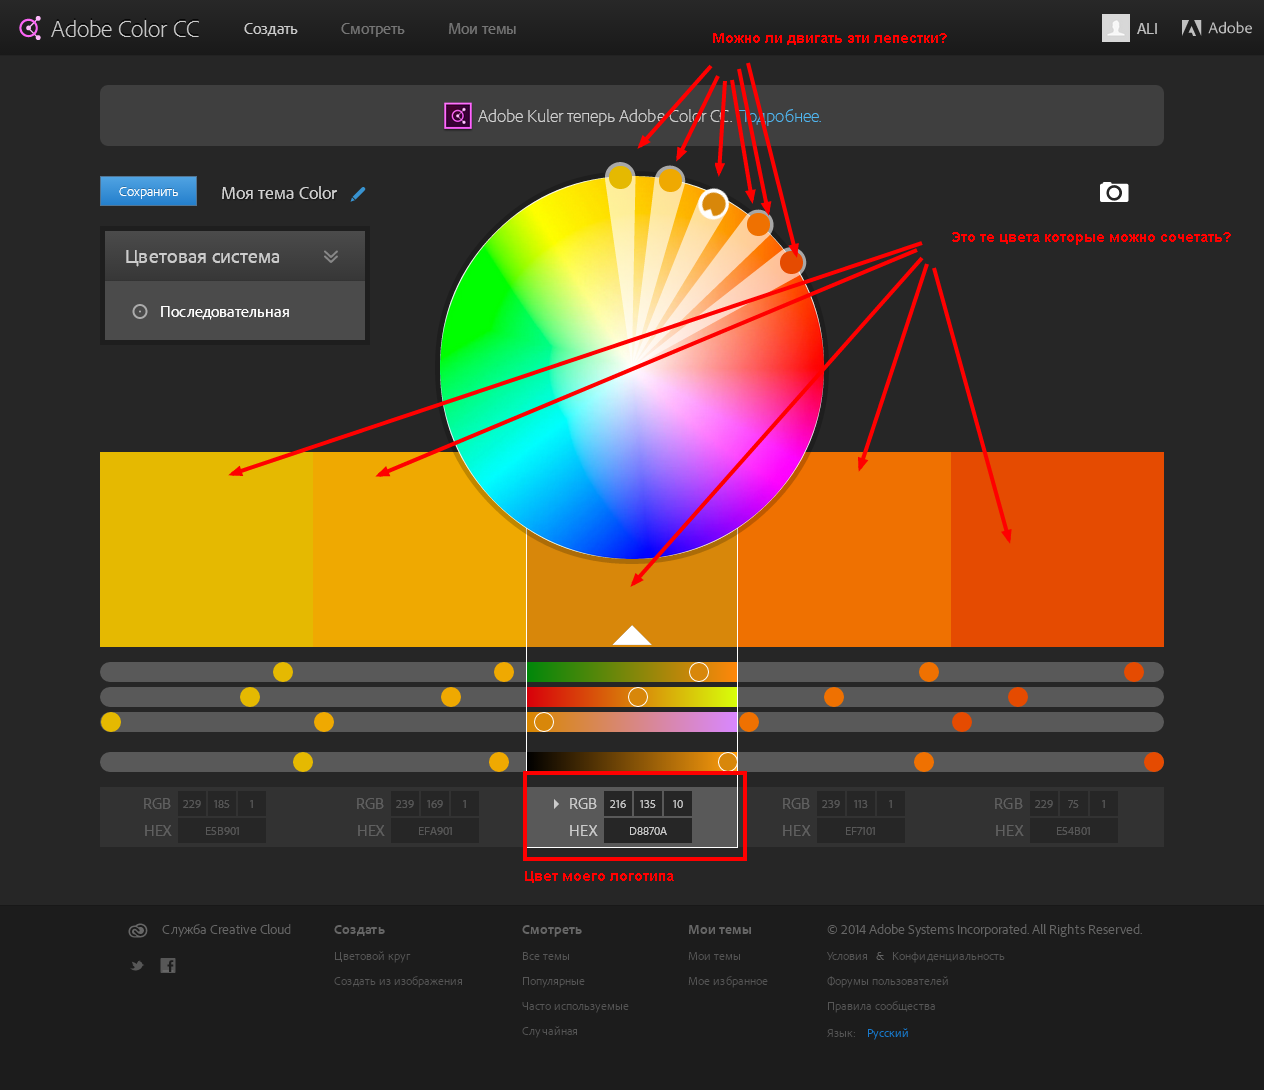Open the Конфиденциальность footer link
Viewport: 1264px width, 1090px height.
[x=948, y=956]
